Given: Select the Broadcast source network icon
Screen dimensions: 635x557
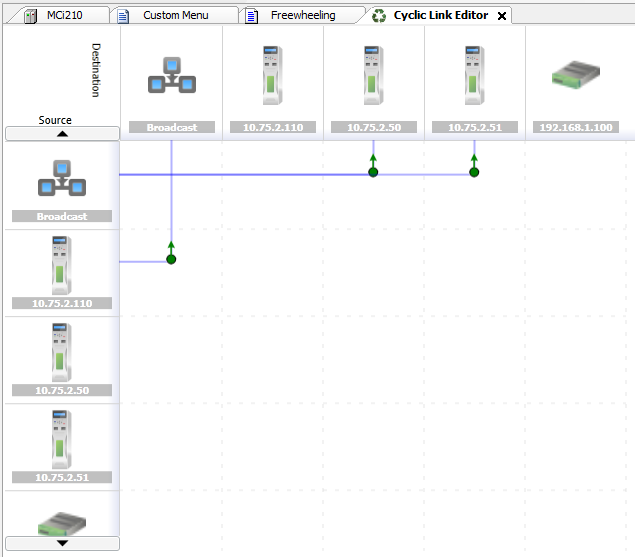Looking at the screenshot, I should 62,180.
